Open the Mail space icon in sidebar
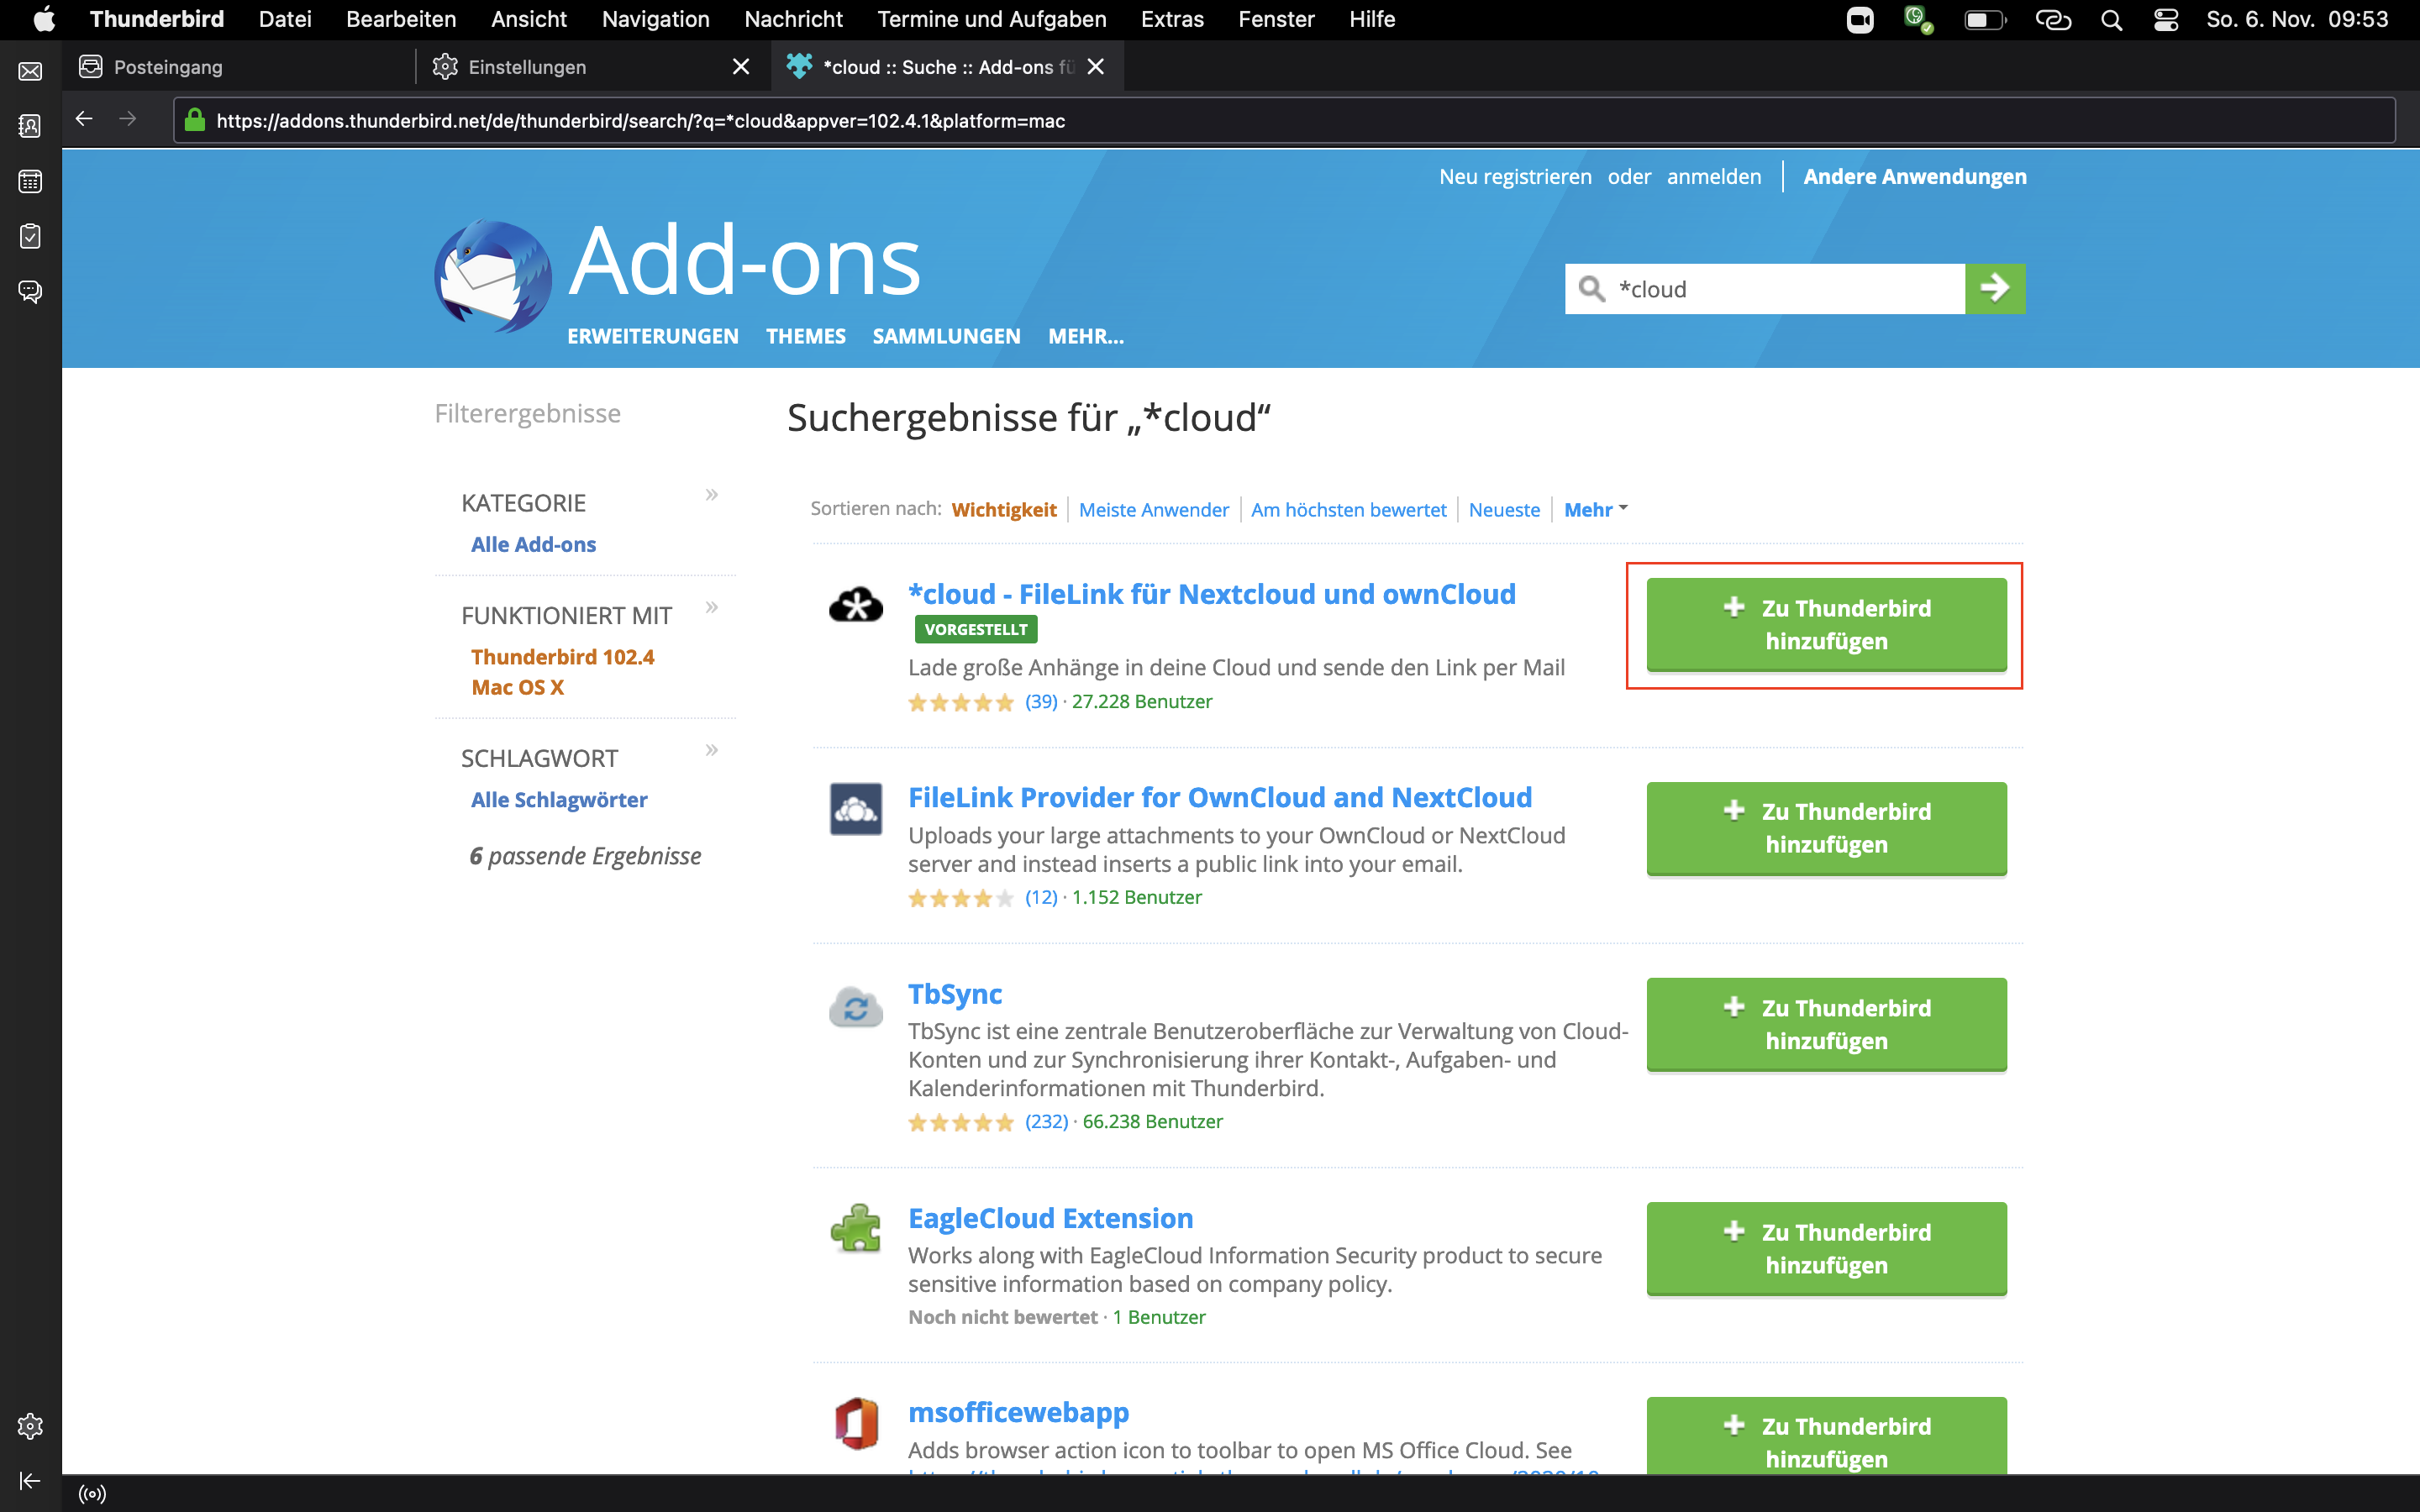The image size is (2420, 1512). tap(30, 71)
